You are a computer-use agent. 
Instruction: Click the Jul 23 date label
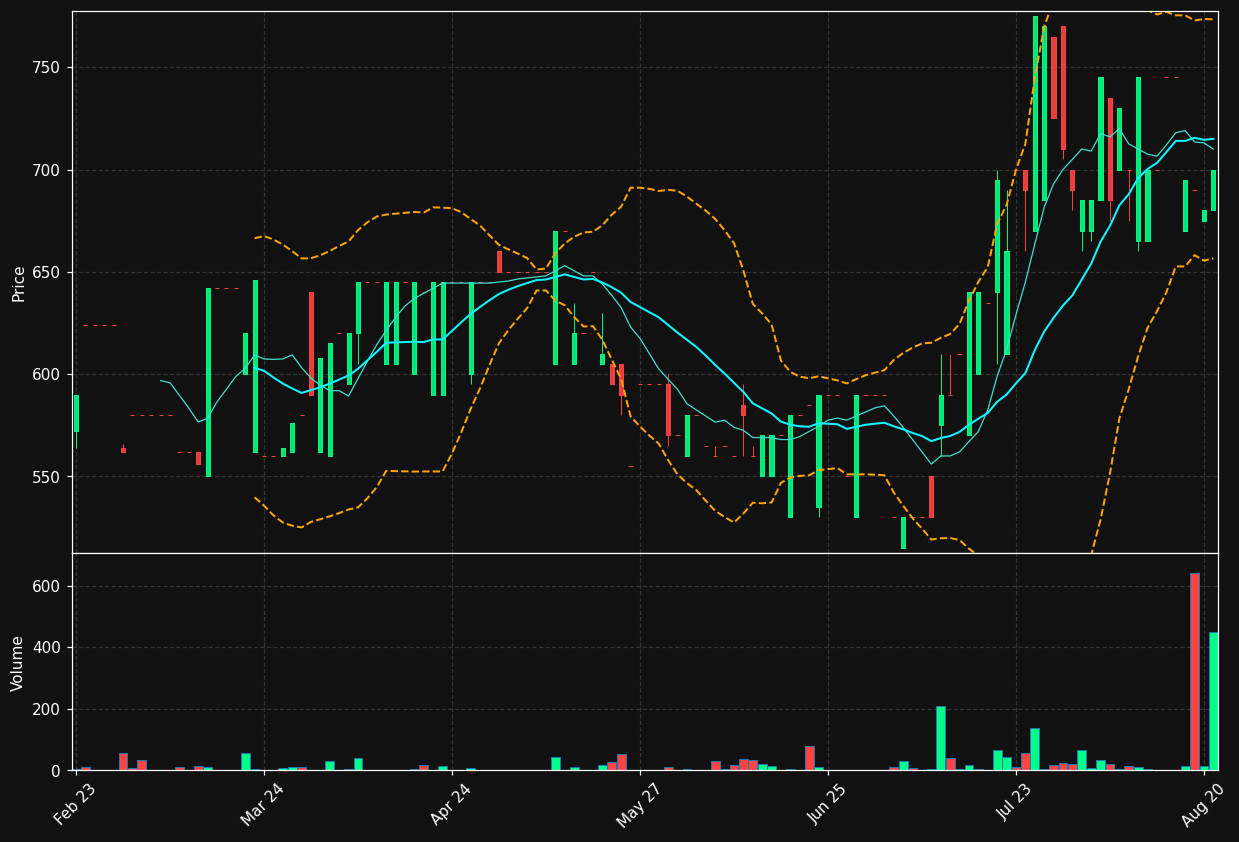coord(1015,804)
